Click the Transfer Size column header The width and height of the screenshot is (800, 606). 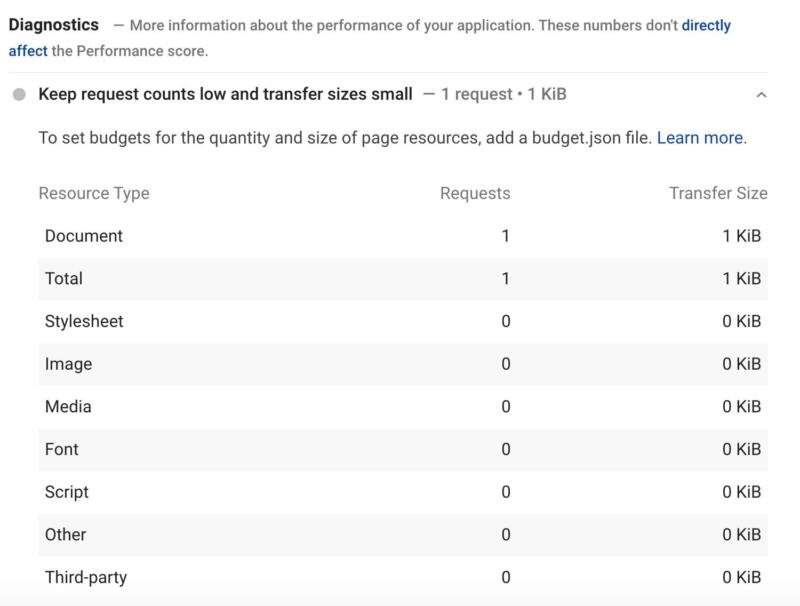click(718, 193)
